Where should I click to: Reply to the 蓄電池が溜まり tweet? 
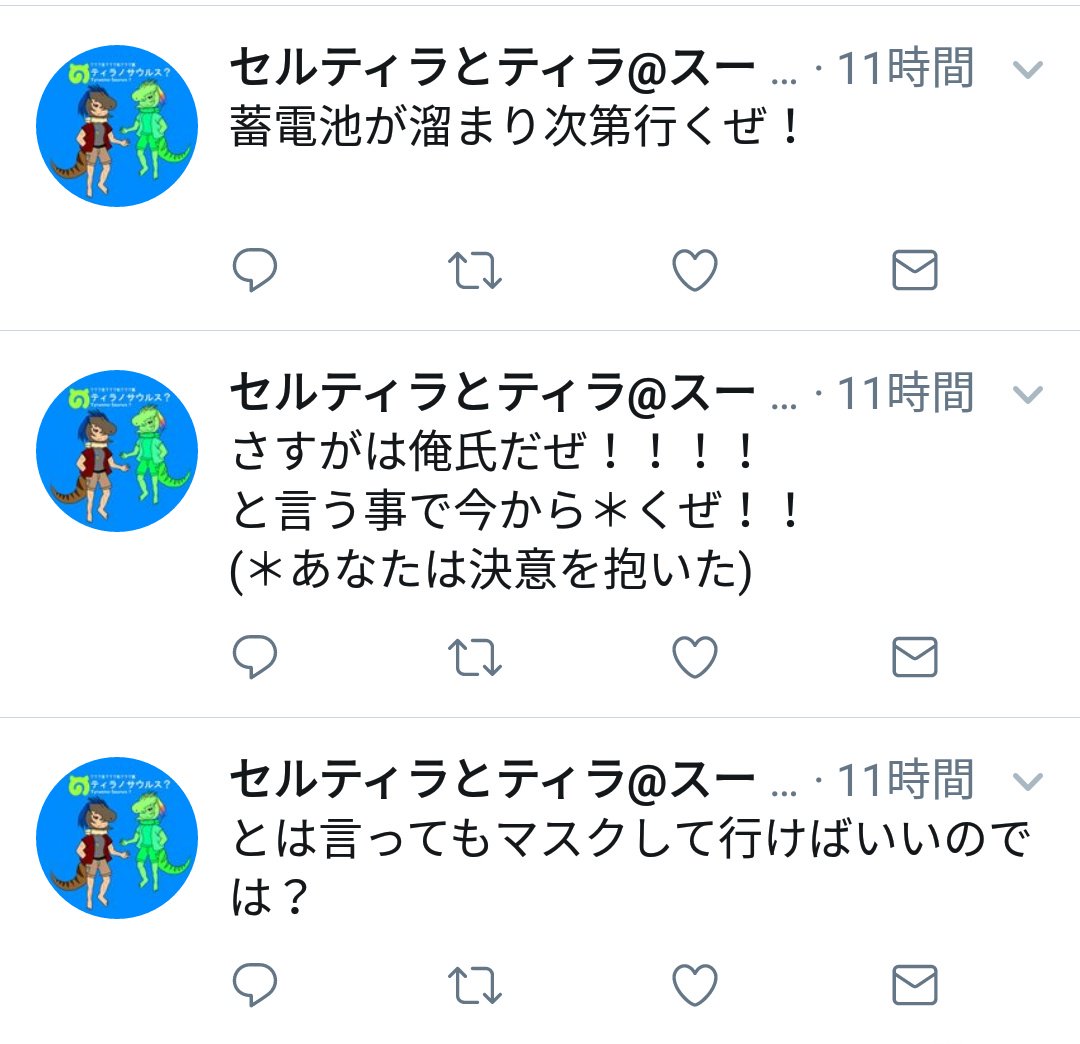coord(255,269)
